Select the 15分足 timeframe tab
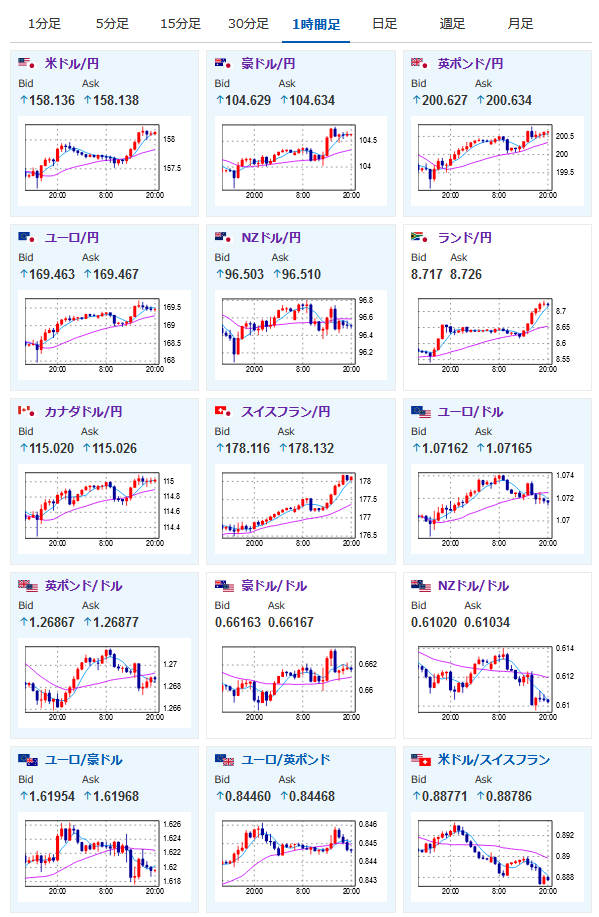 click(180, 24)
